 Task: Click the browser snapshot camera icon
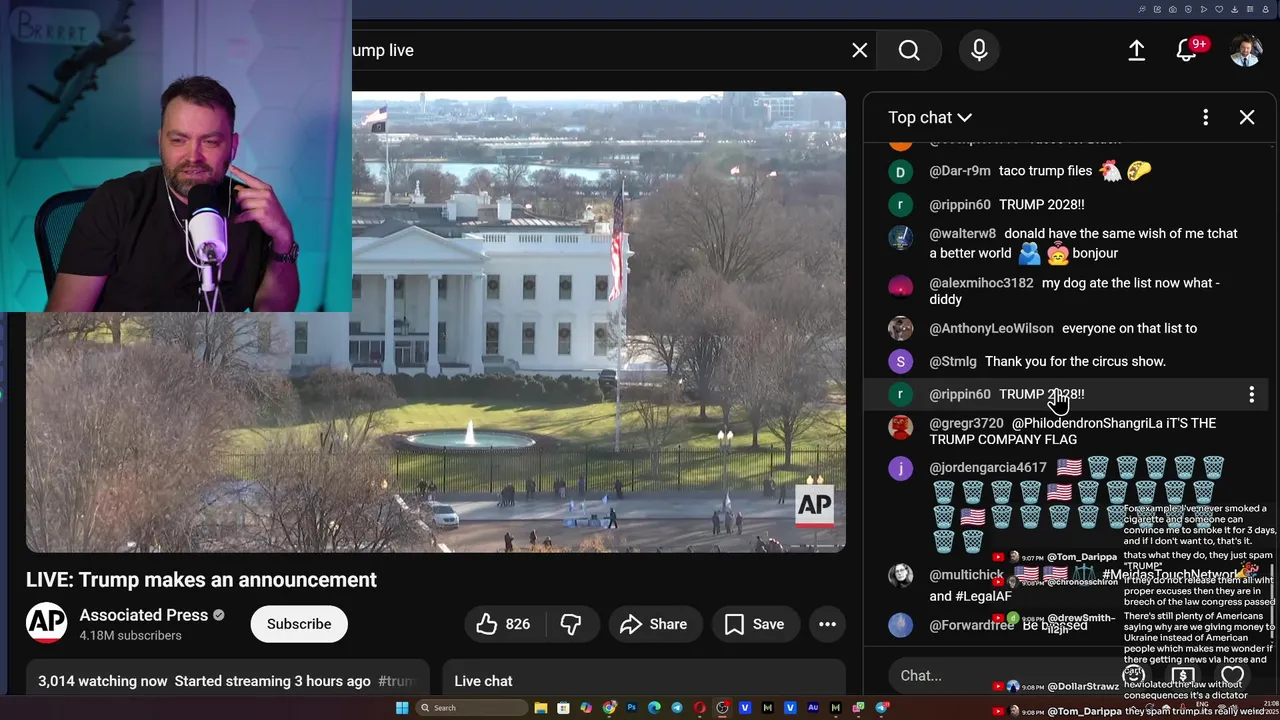pos(1173,9)
